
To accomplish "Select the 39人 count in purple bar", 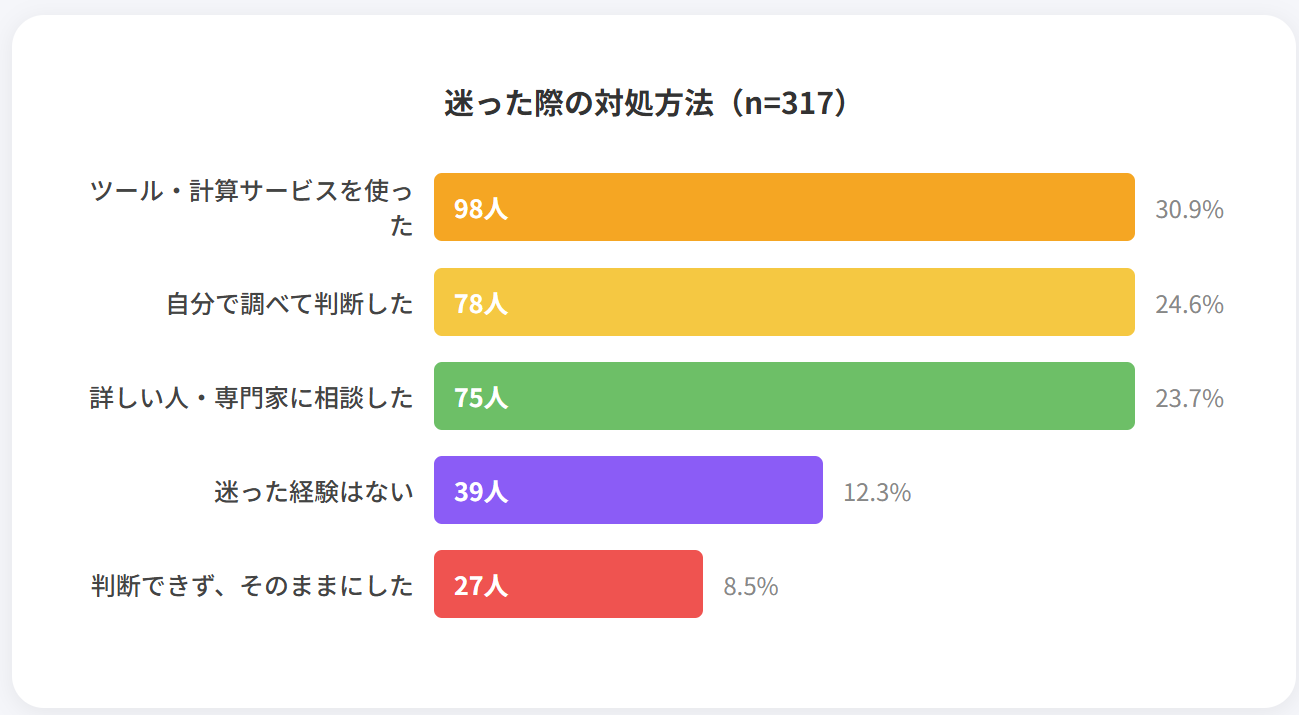I will point(481,491).
